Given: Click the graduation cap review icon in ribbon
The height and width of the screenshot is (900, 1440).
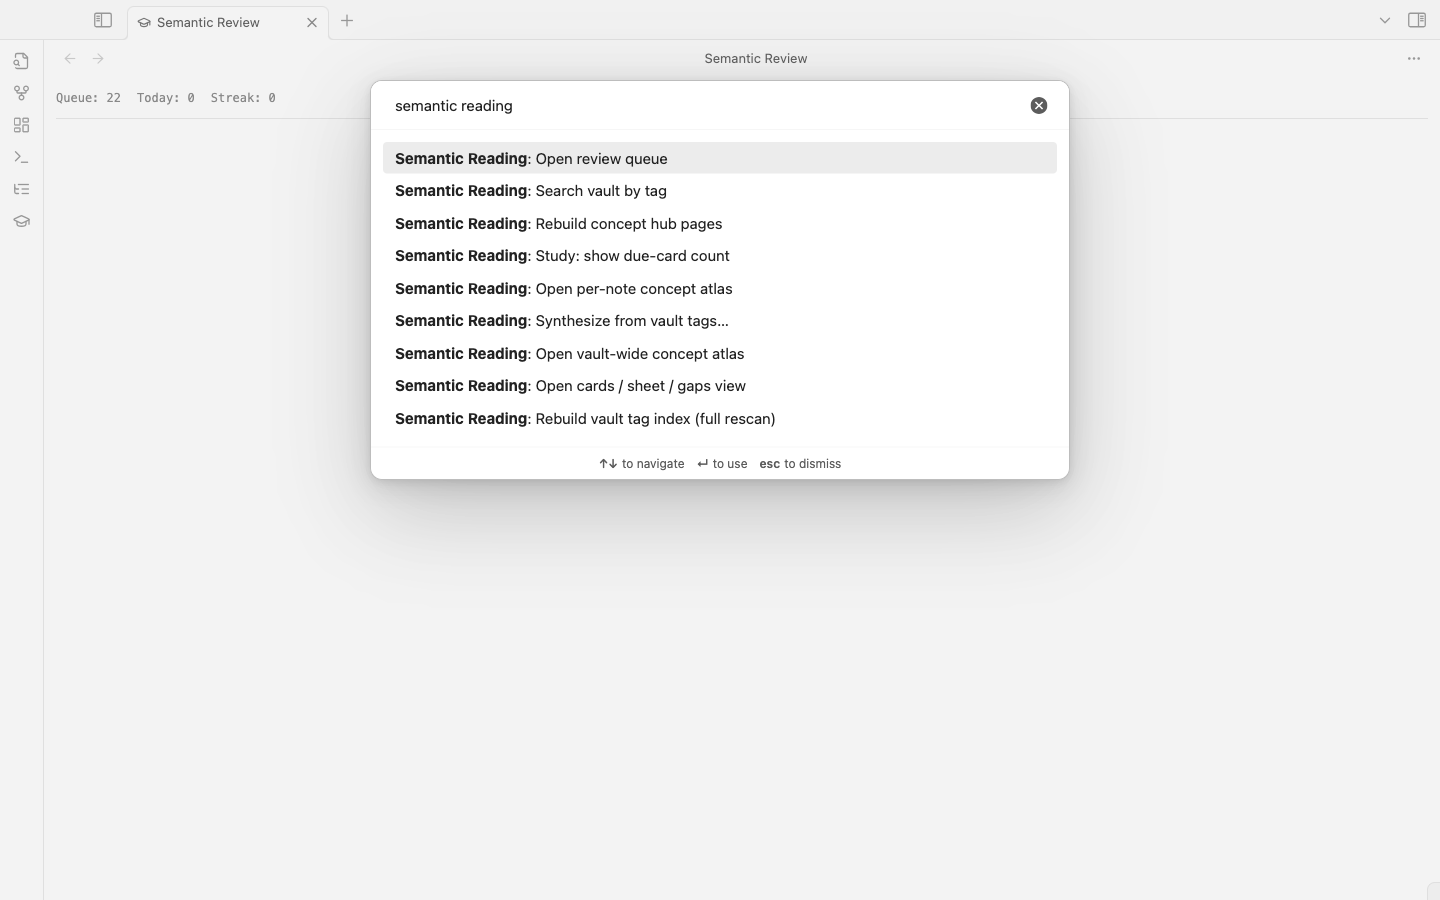Looking at the screenshot, I should click(x=21, y=221).
